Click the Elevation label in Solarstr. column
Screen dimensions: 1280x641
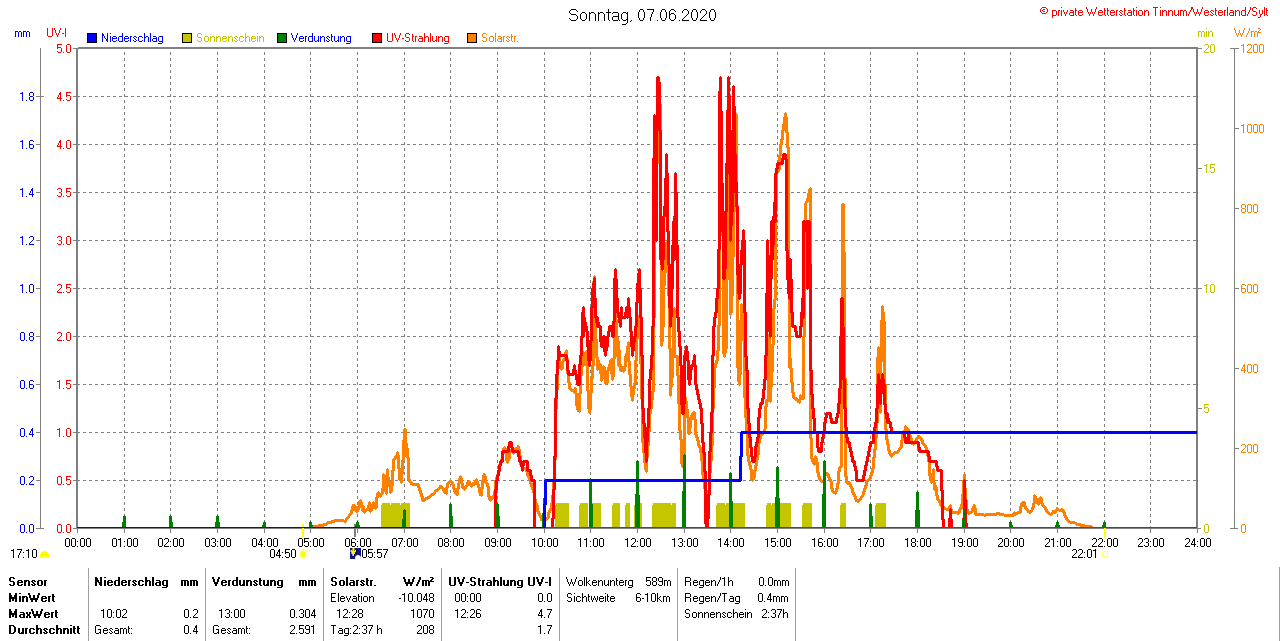[352, 598]
